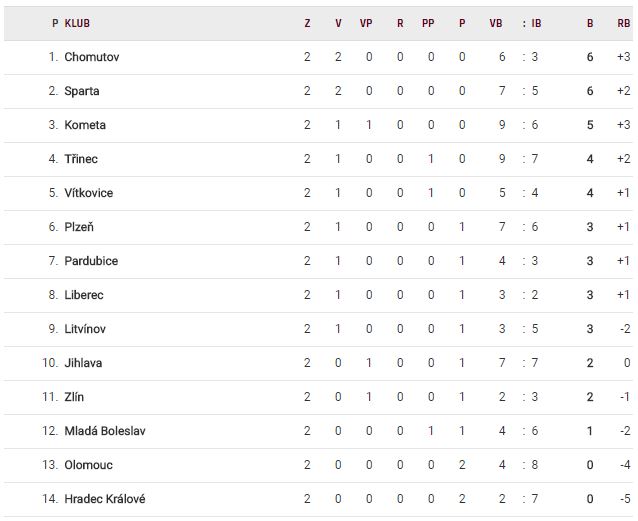This screenshot has width=638, height=521.
Task: Select the Plzeň club link
Action: (80, 227)
